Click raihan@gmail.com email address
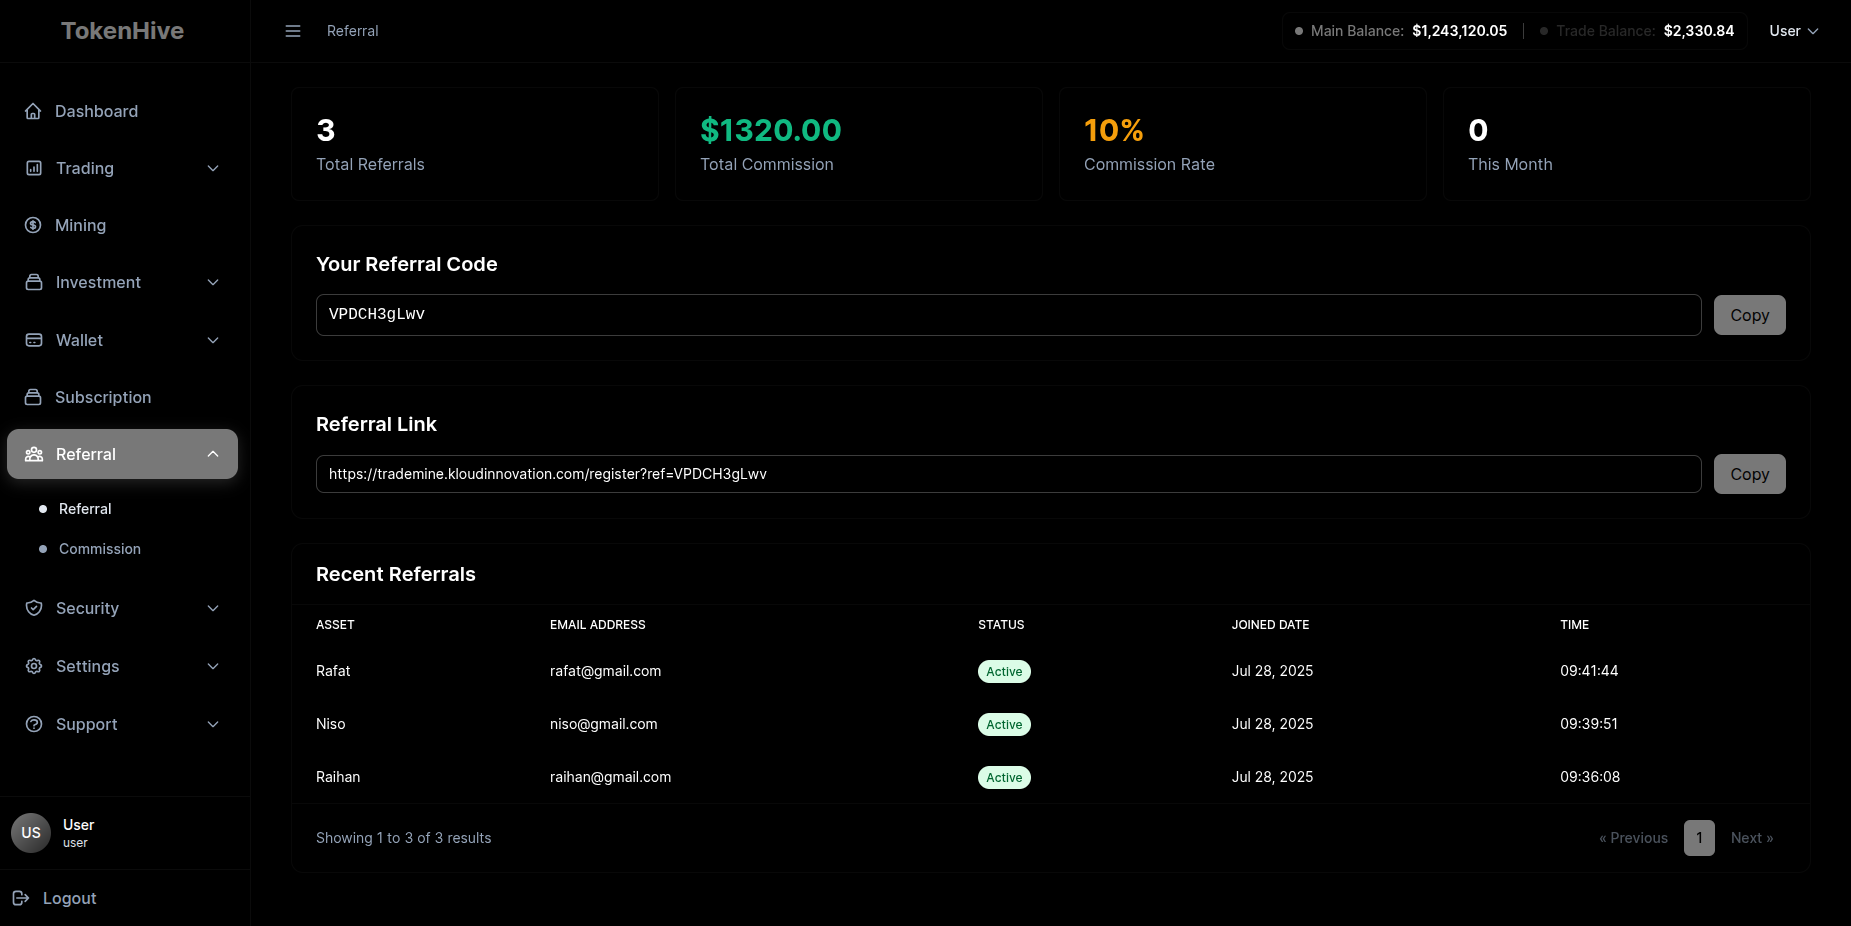 (x=610, y=777)
